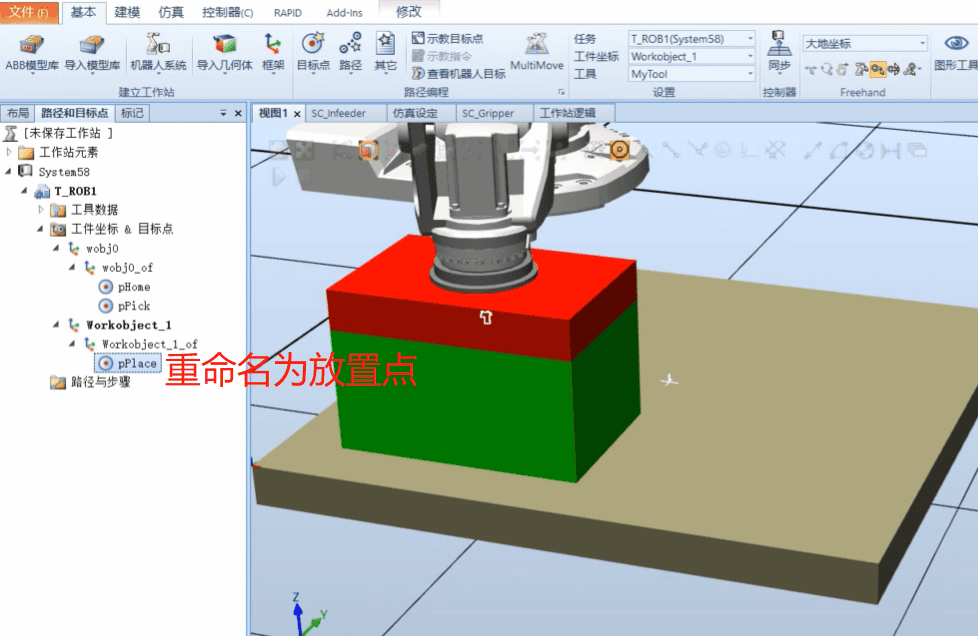Enable Freehand Jog Reorient mode
Image resolution: width=978 pixels, height=636 pixels.
point(894,69)
